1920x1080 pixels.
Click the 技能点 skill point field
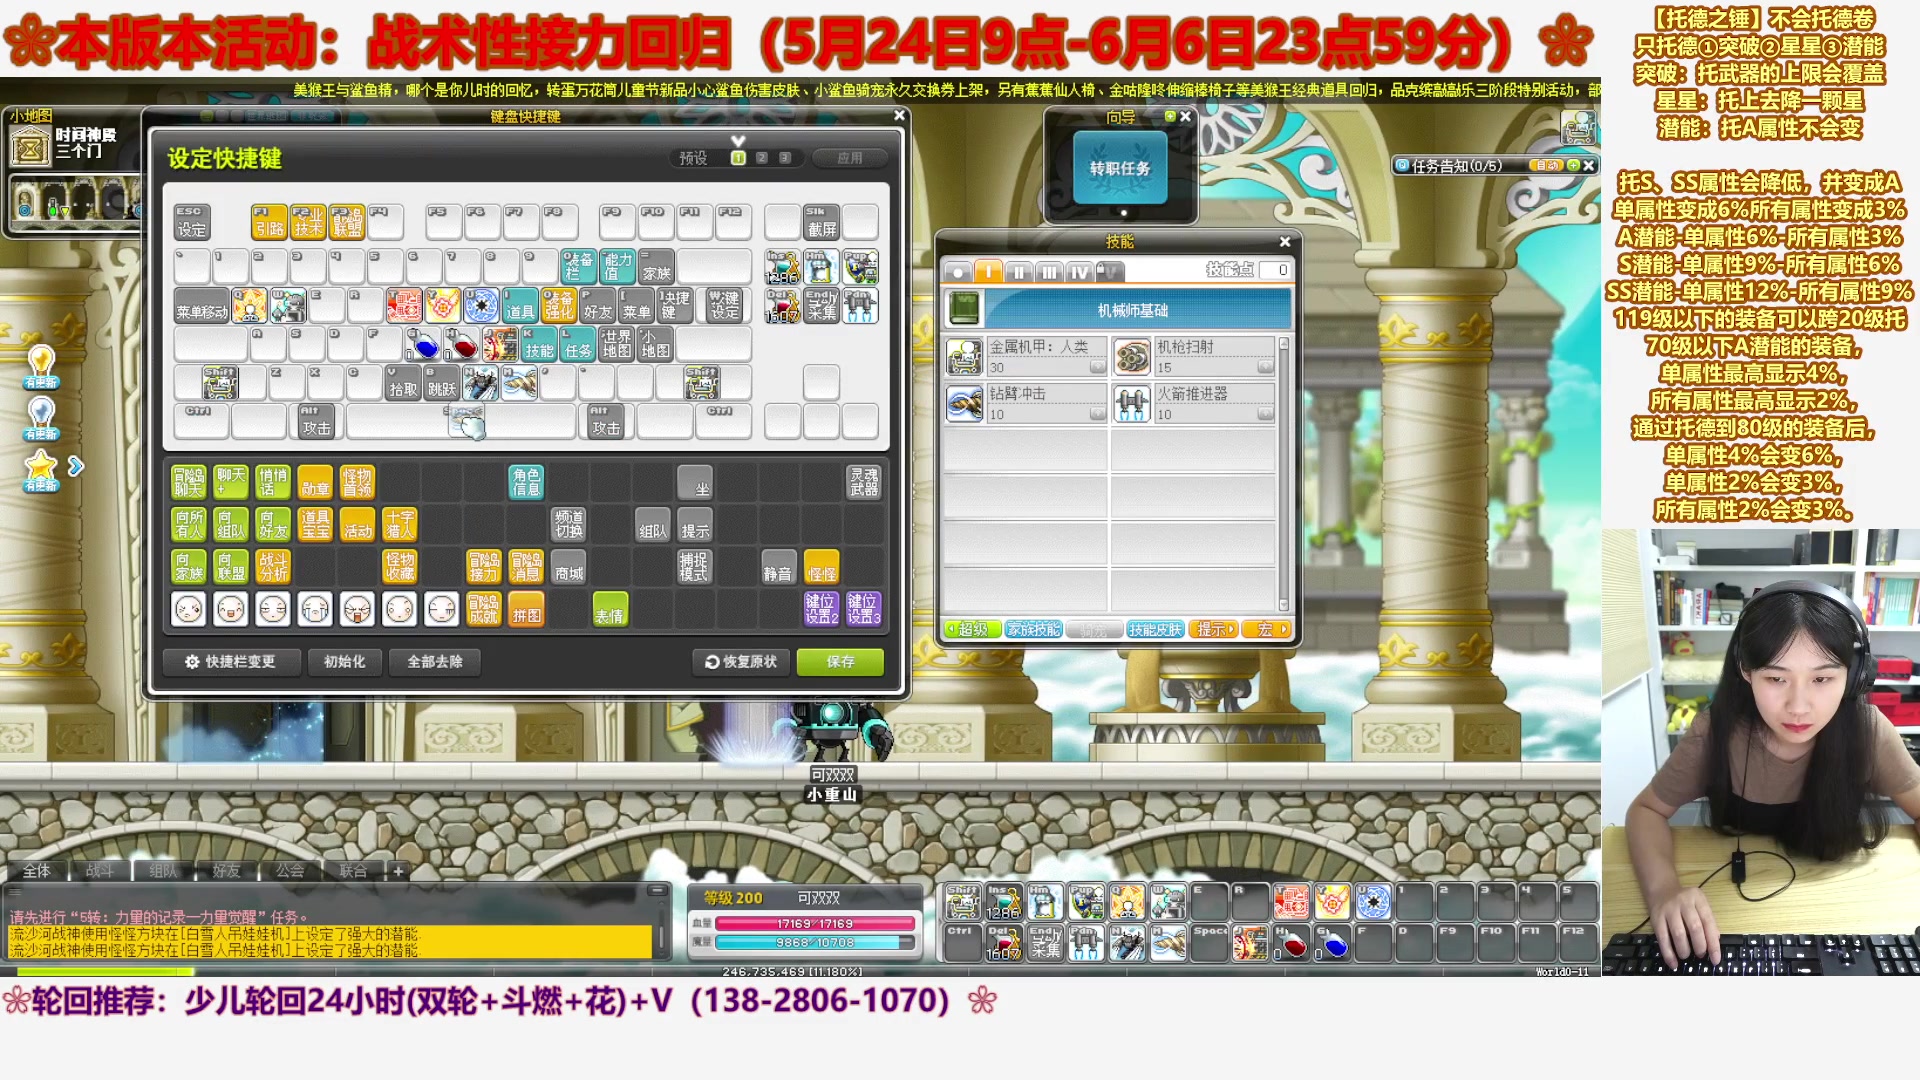pyautogui.click(x=1275, y=270)
